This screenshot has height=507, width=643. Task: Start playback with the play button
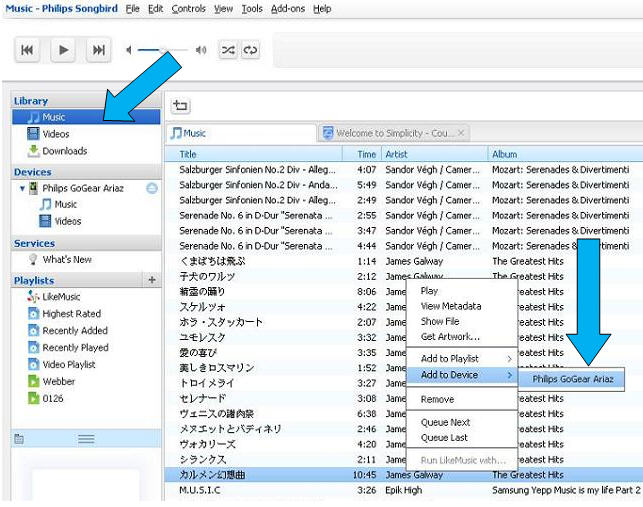[x=63, y=50]
